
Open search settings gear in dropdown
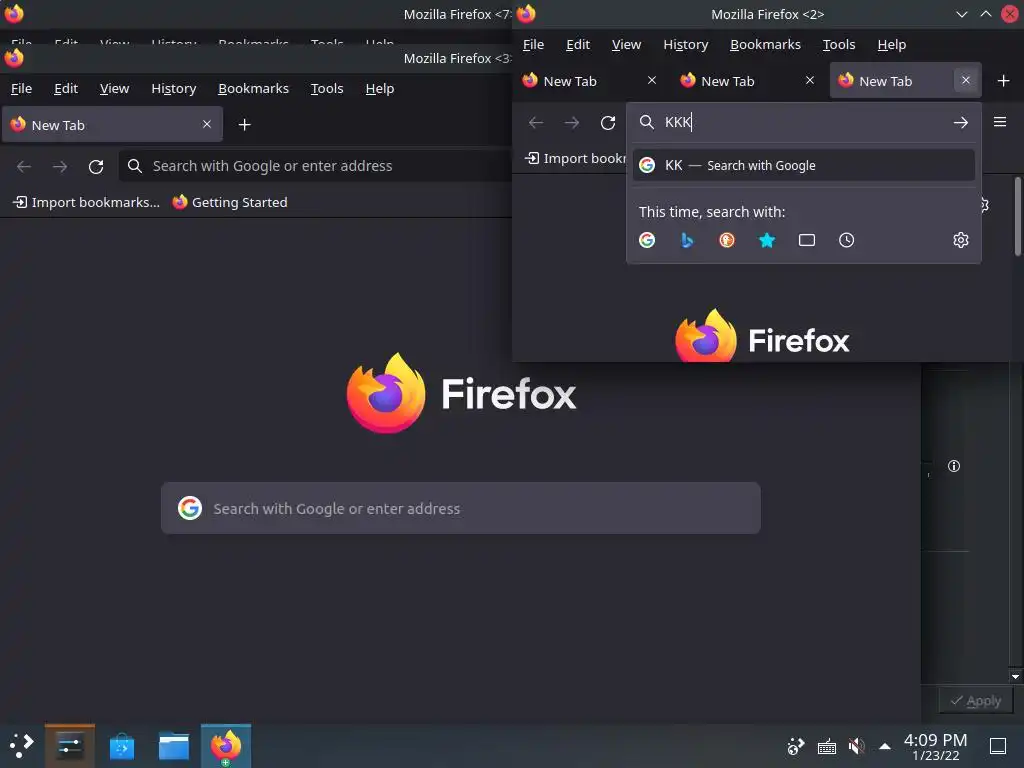(x=960, y=240)
